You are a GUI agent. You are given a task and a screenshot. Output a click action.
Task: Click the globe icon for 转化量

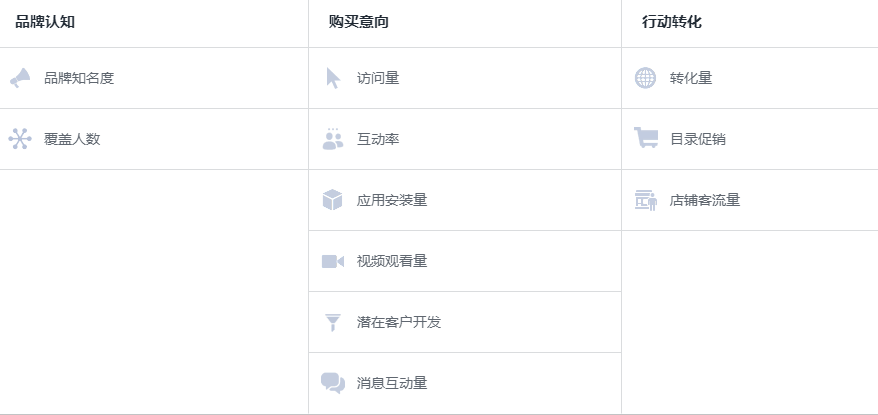(x=646, y=78)
